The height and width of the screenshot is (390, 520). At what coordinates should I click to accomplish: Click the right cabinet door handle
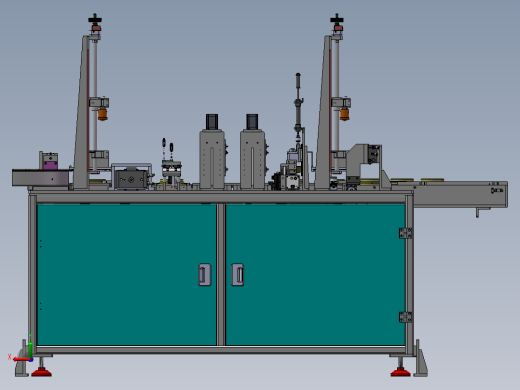click(238, 275)
